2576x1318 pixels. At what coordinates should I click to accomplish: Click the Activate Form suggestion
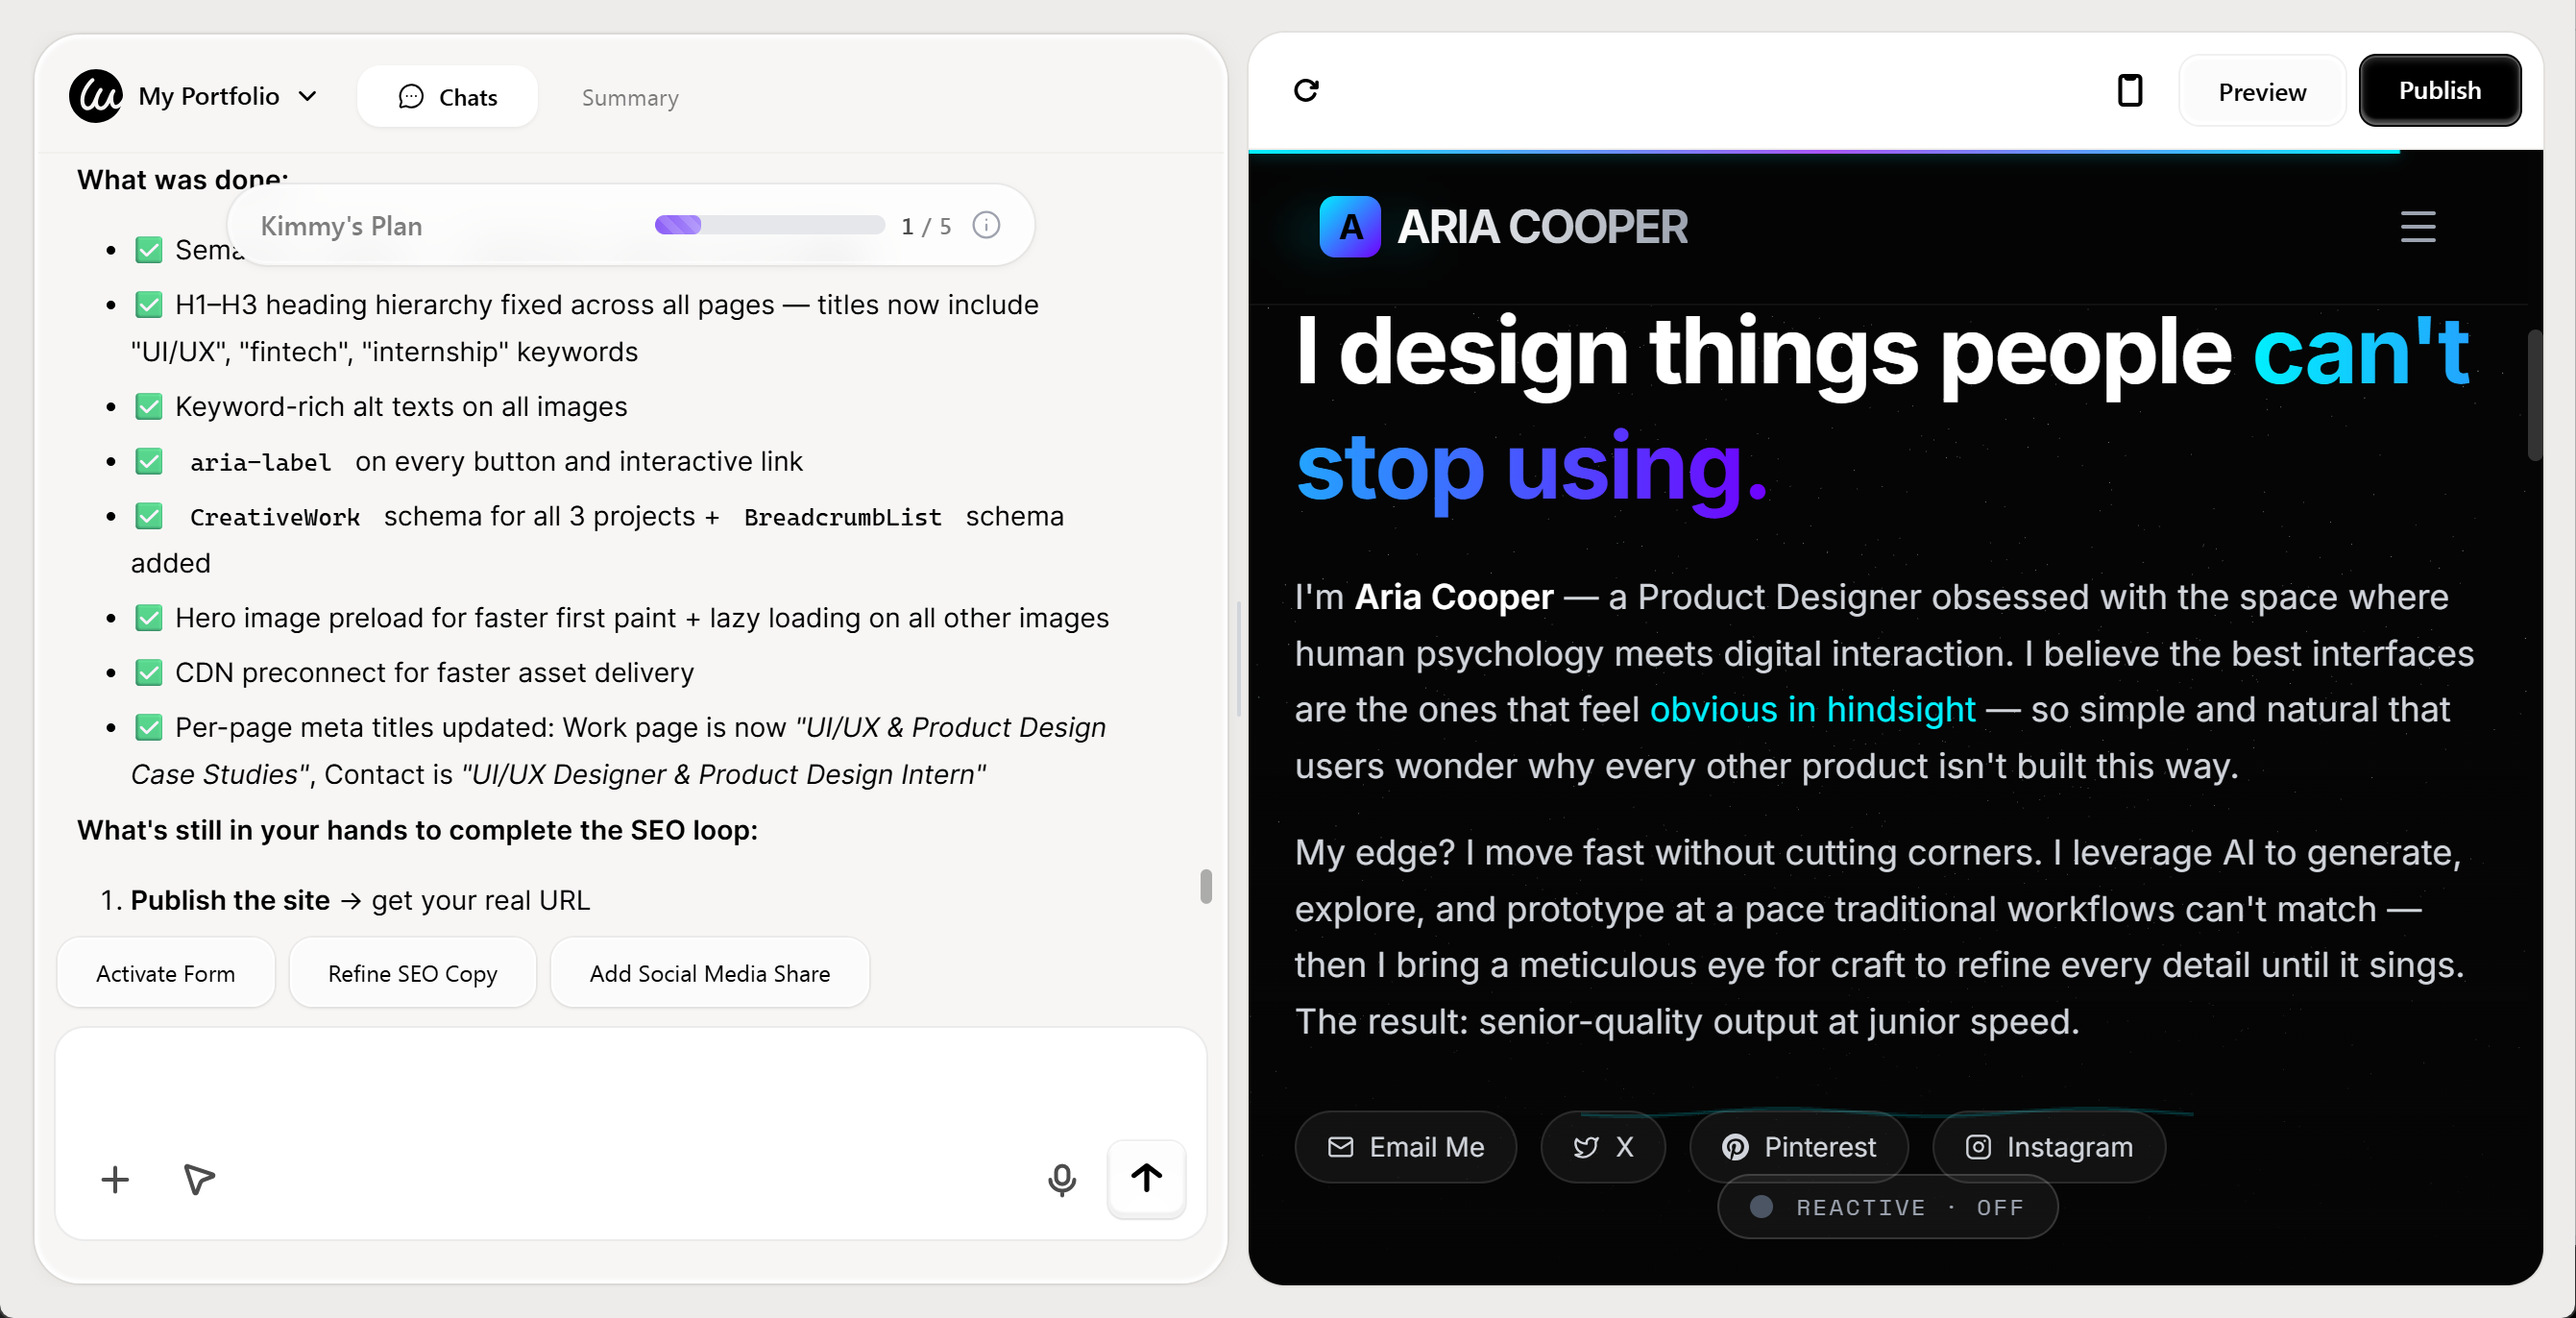point(166,973)
